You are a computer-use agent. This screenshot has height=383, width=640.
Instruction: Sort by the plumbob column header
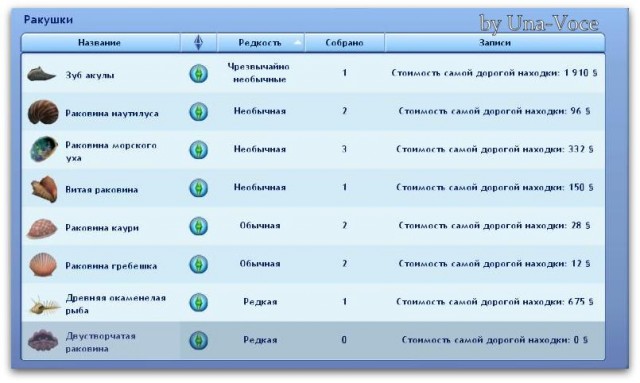point(198,42)
